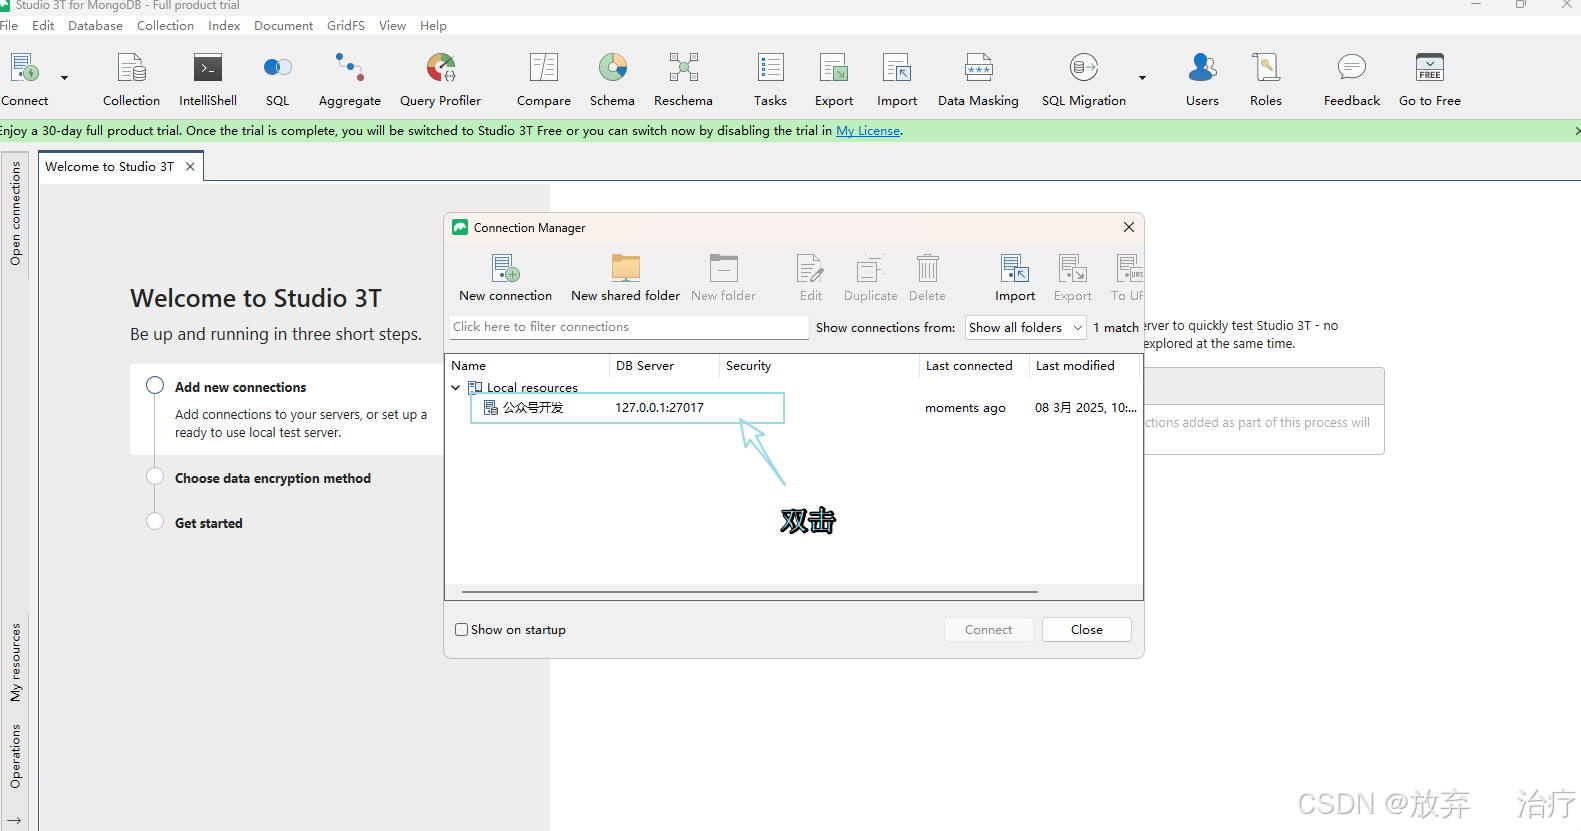The height and width of the screenshot is (831, 1581).
Task: Toggle Show on startup checkbox
Action: point(461,630)
